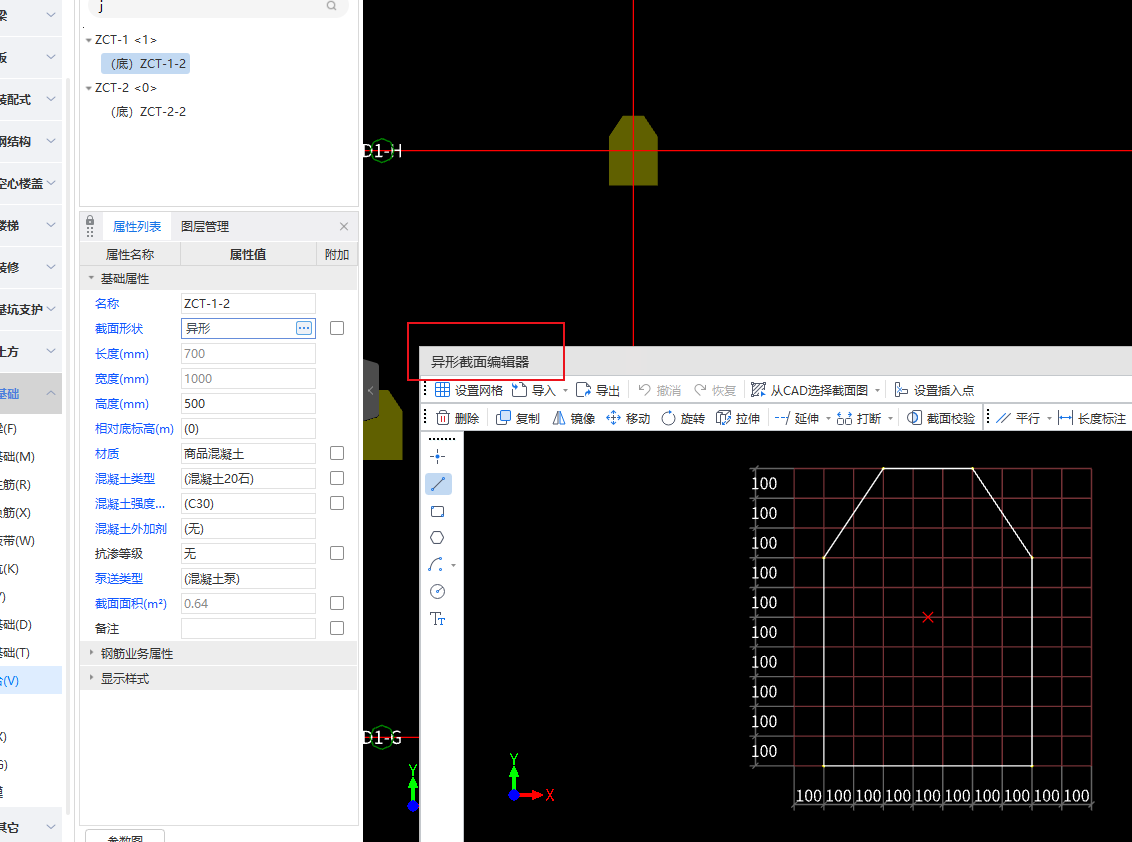
Task: Select the rectangle drawing tool
Action: tap(437, 511)
